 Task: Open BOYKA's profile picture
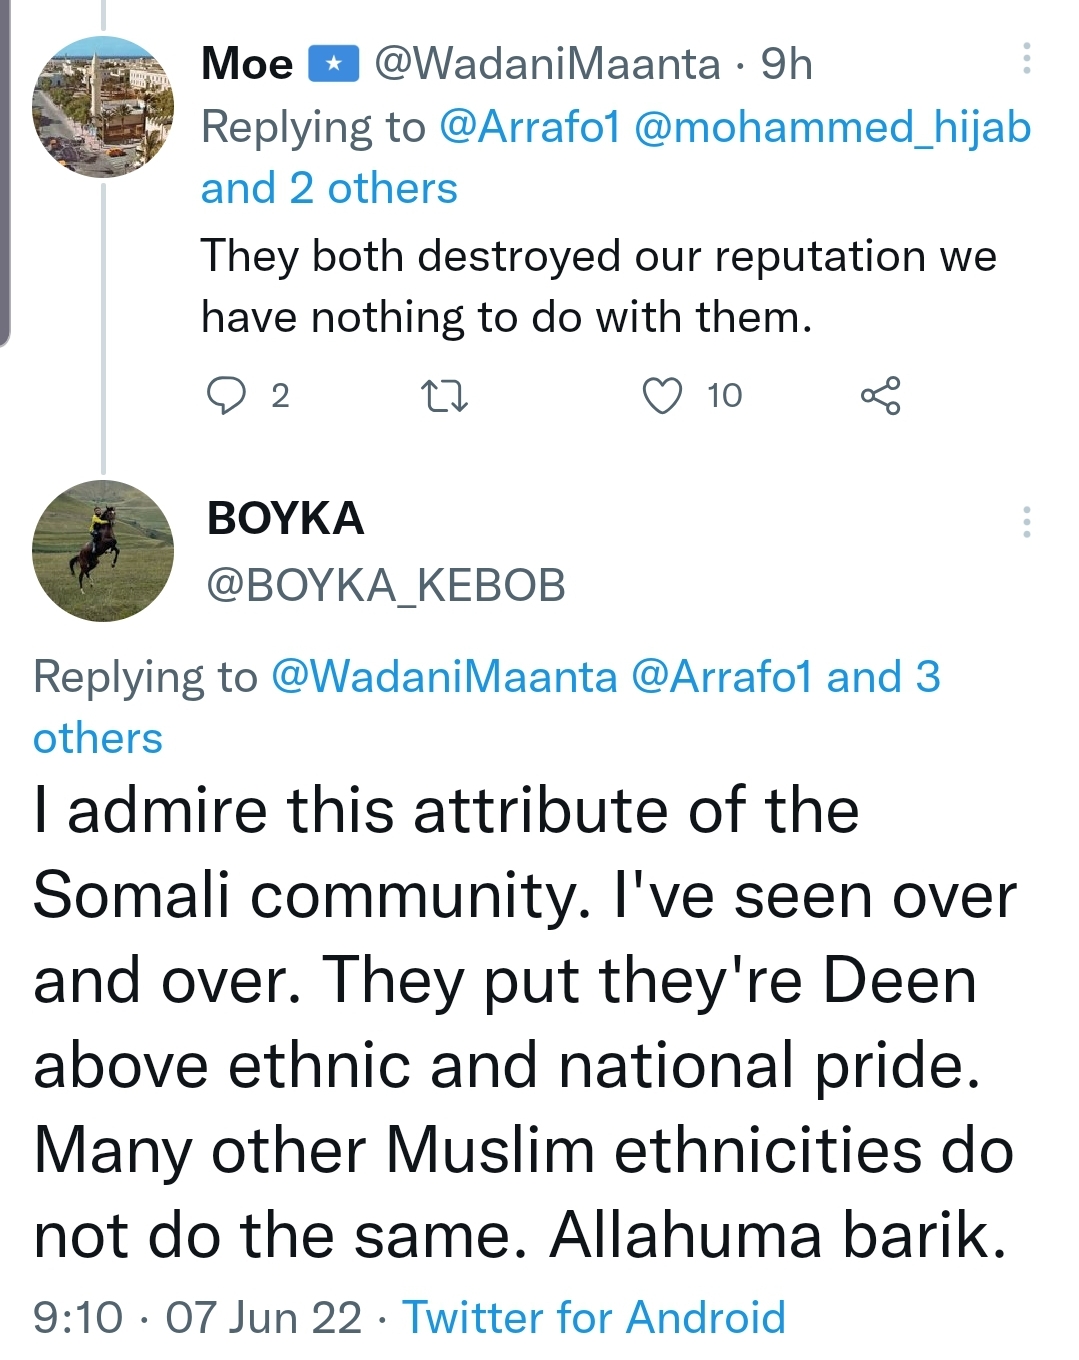(103, 551)
